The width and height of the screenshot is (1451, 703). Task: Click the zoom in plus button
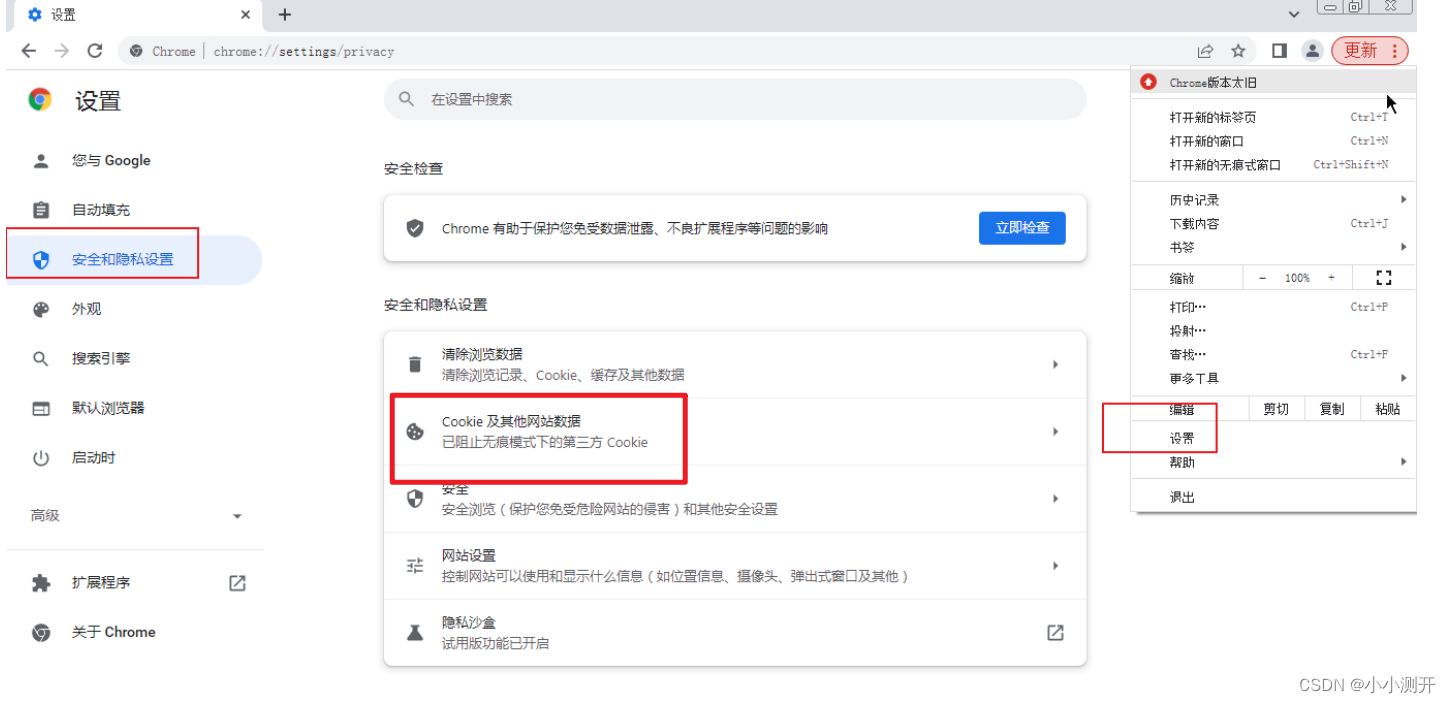coord(1331,278)
